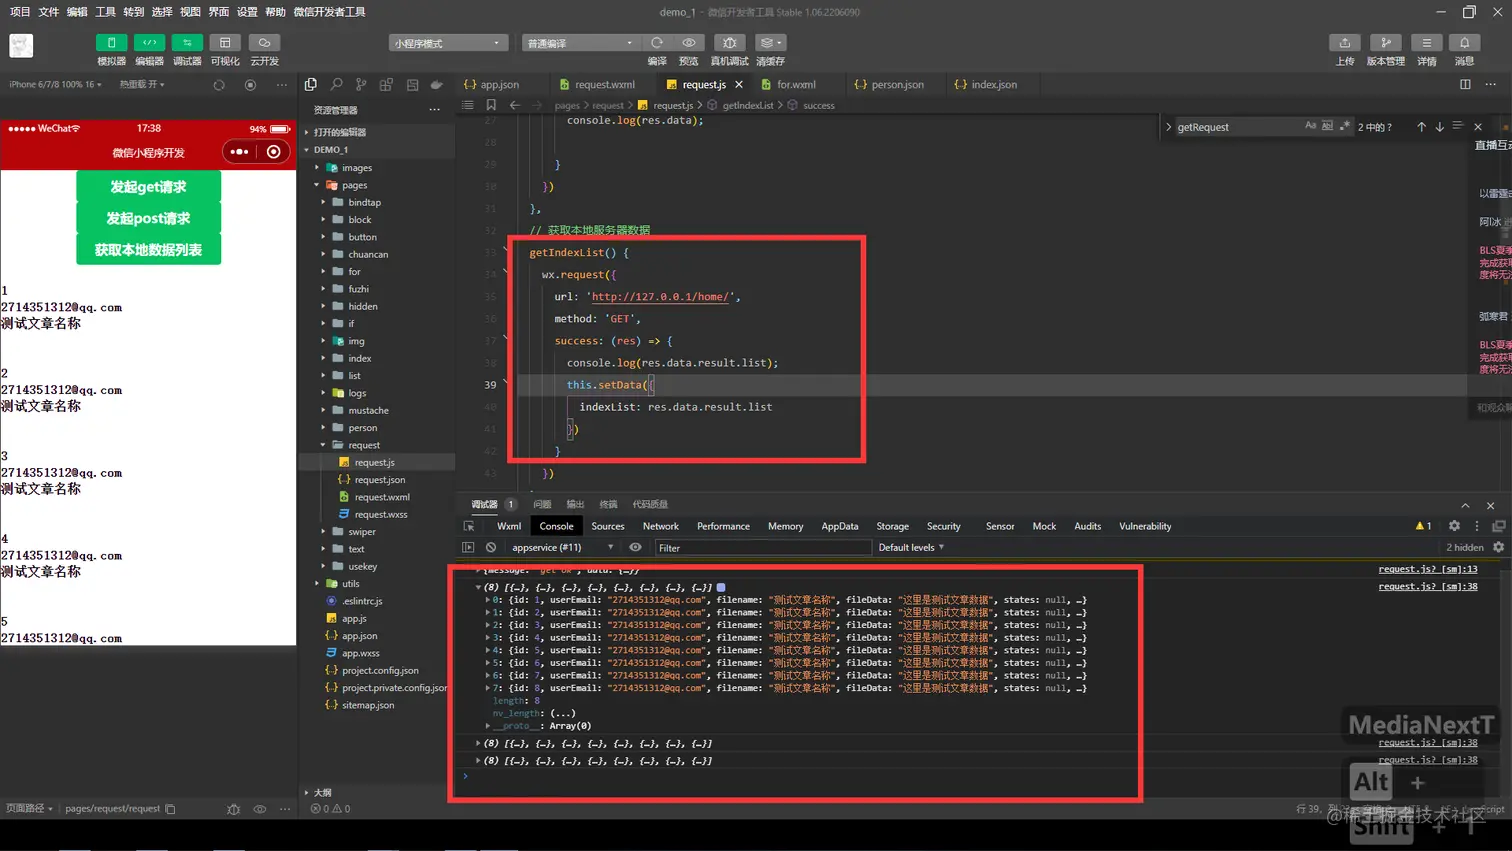
Task: Click the split editor icon
Action: (x=1465, y=85)
